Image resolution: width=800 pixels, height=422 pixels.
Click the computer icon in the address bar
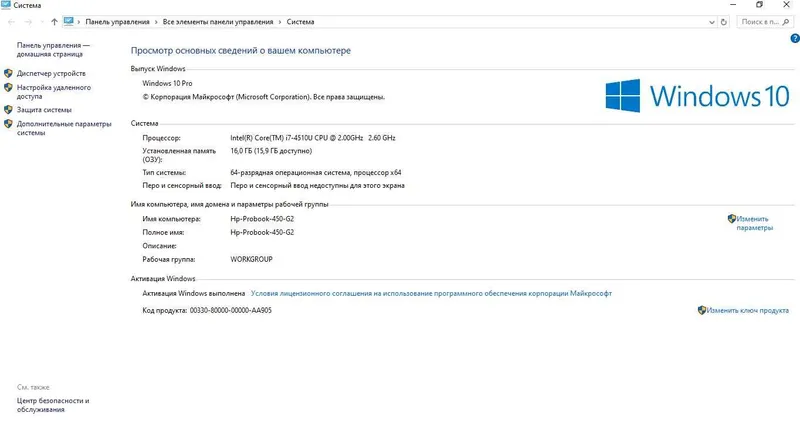coord(68,21)
